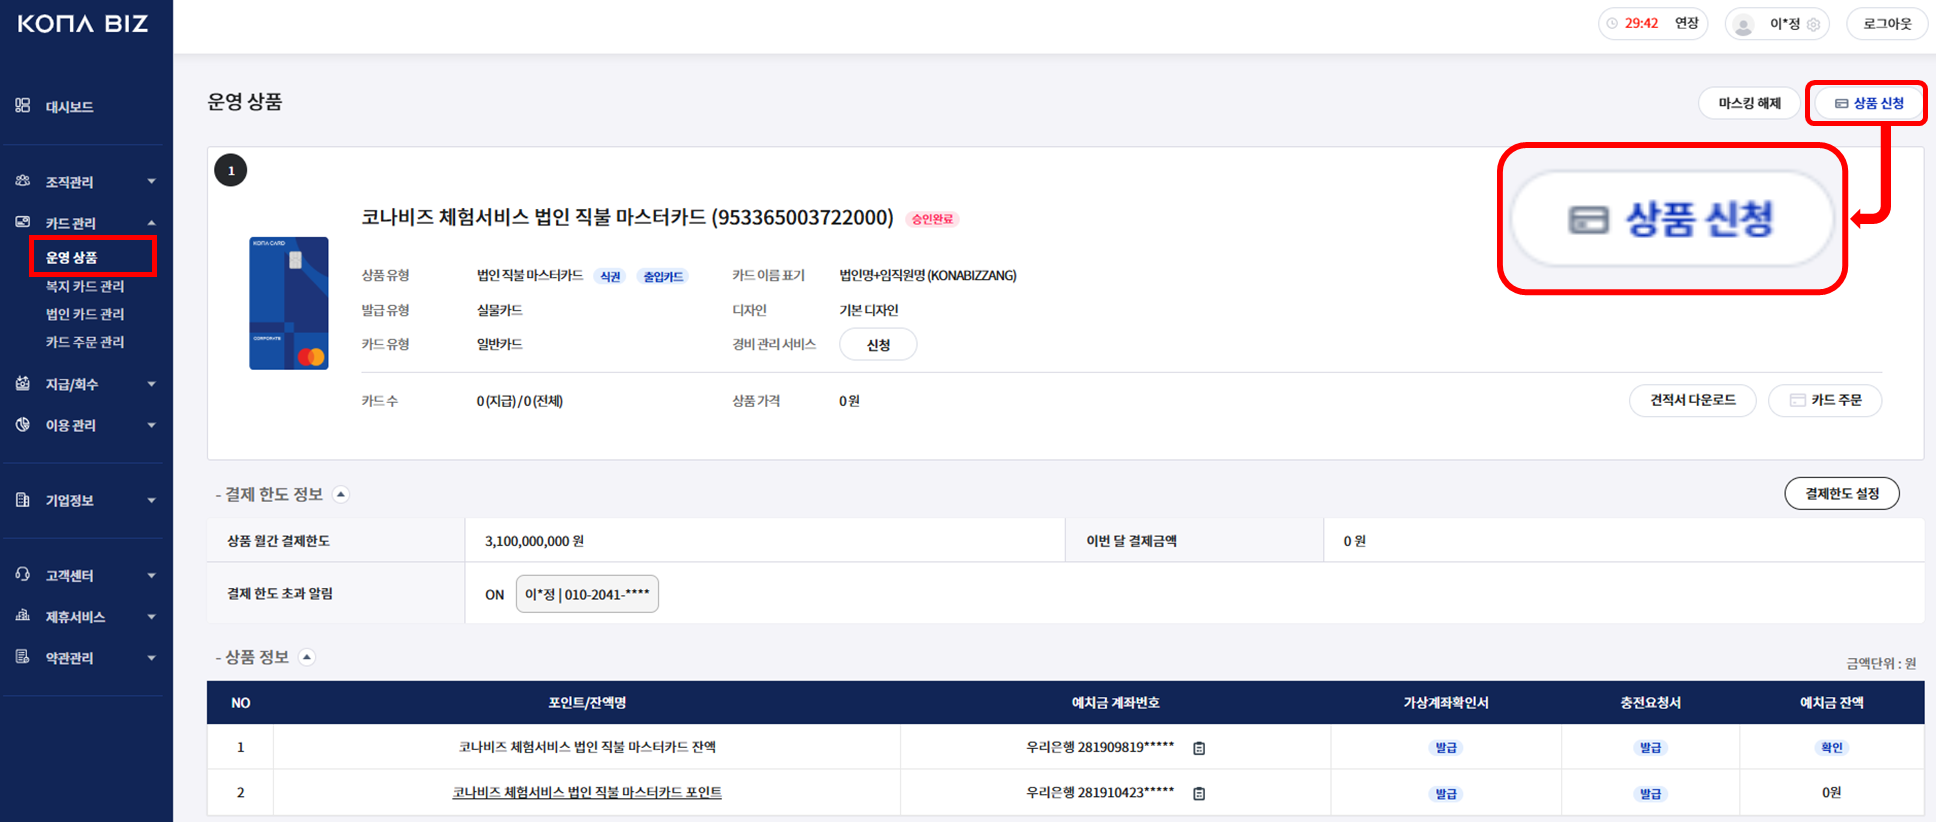Viewport: 1936px width, 822px height.
Task: Click the 이용 관리 pie chart icon
Action: tap(22, 424)
